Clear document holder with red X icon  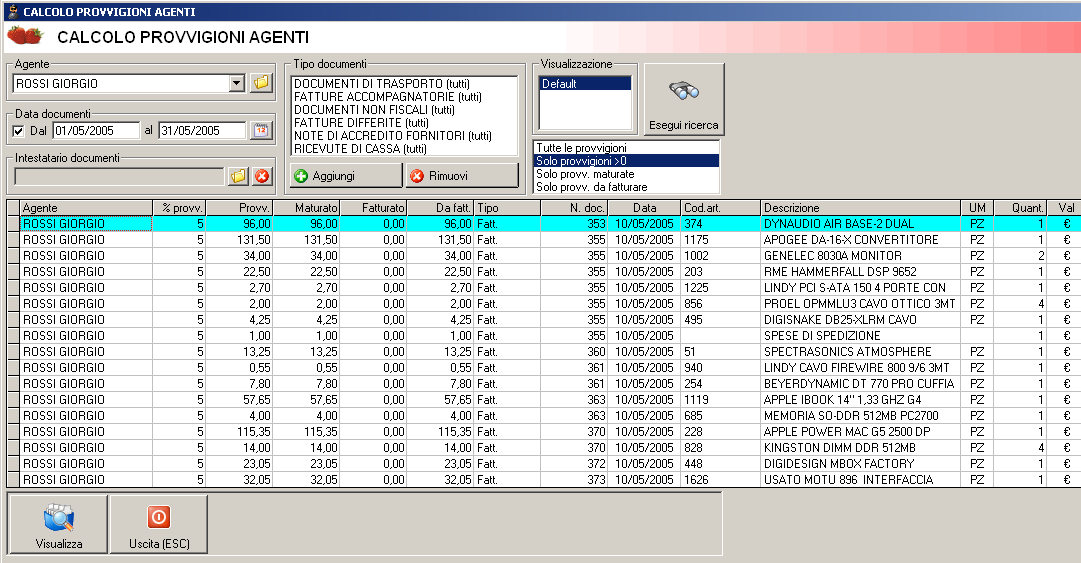click(x=261, y=176)
